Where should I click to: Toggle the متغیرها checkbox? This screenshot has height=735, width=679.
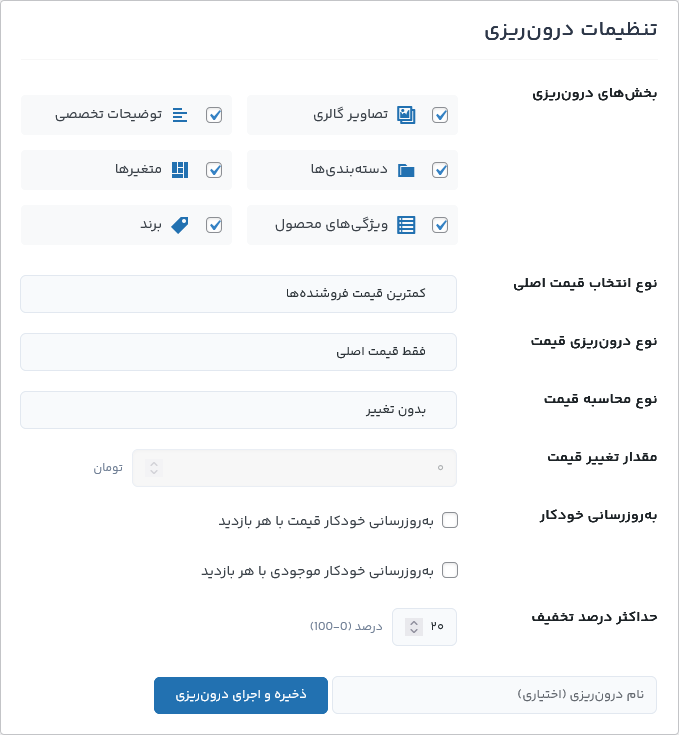(214, 170)
